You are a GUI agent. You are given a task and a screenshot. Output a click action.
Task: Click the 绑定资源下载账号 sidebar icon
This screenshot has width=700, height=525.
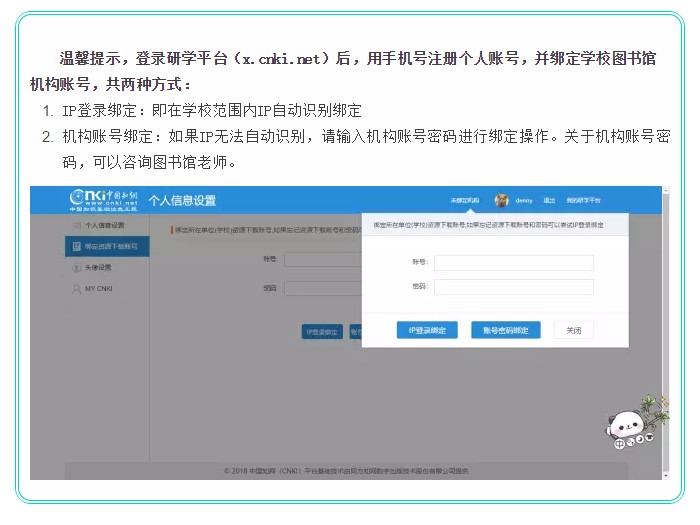pyautogui.click(x=76, y=246)
